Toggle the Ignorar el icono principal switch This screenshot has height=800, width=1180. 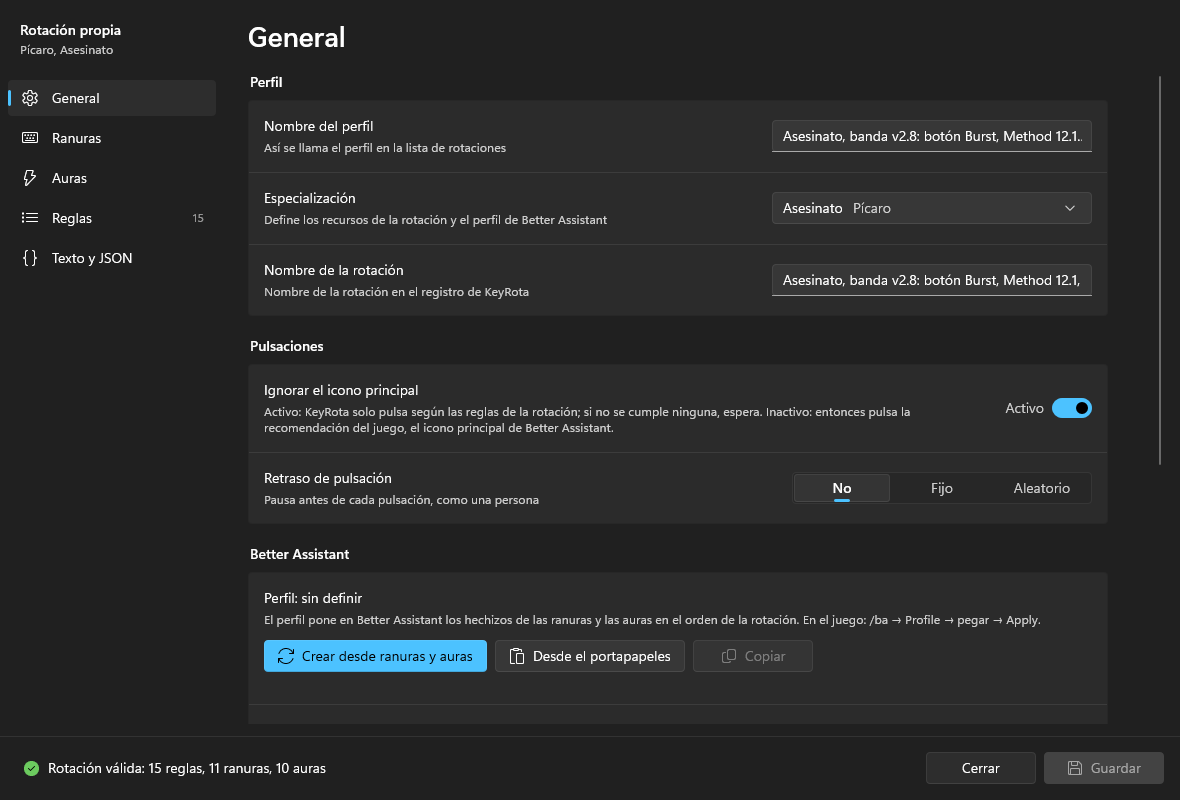(1072, 408)
